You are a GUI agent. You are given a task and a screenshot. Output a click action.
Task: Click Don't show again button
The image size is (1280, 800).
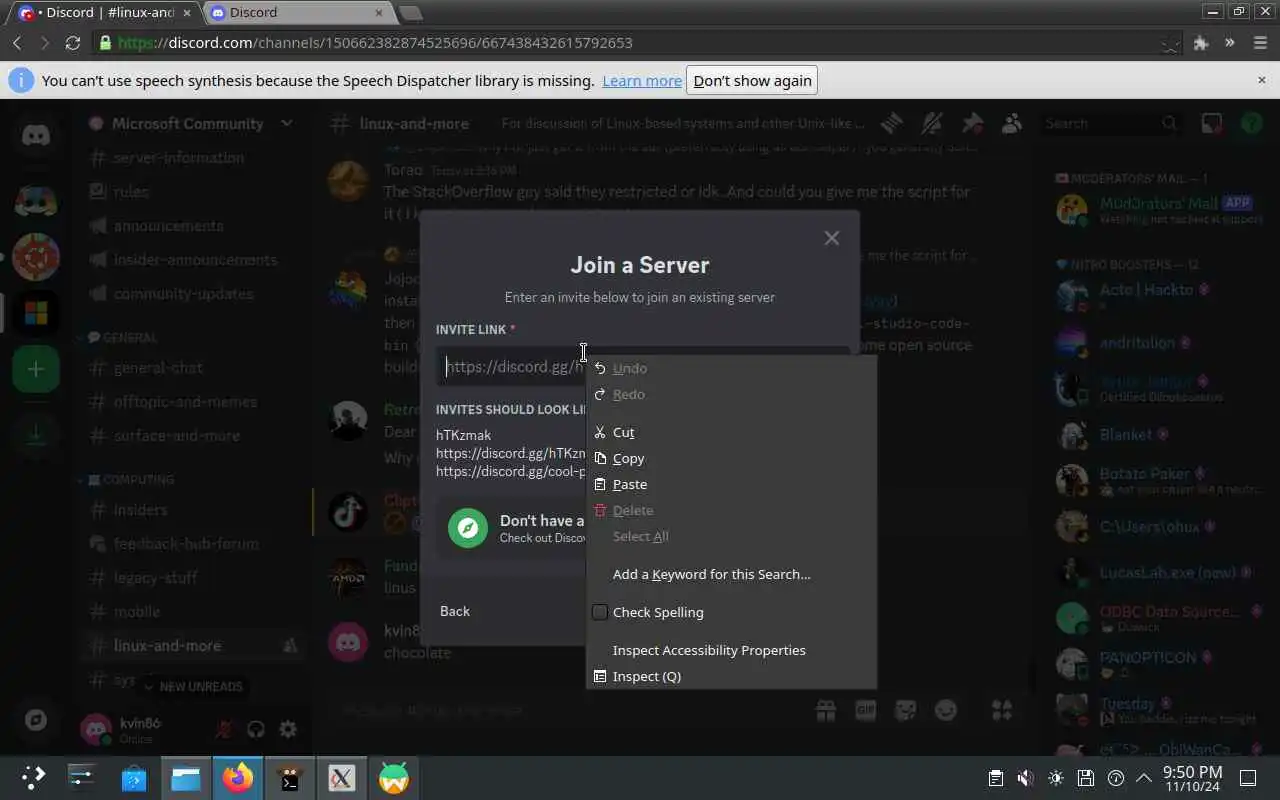752,81
